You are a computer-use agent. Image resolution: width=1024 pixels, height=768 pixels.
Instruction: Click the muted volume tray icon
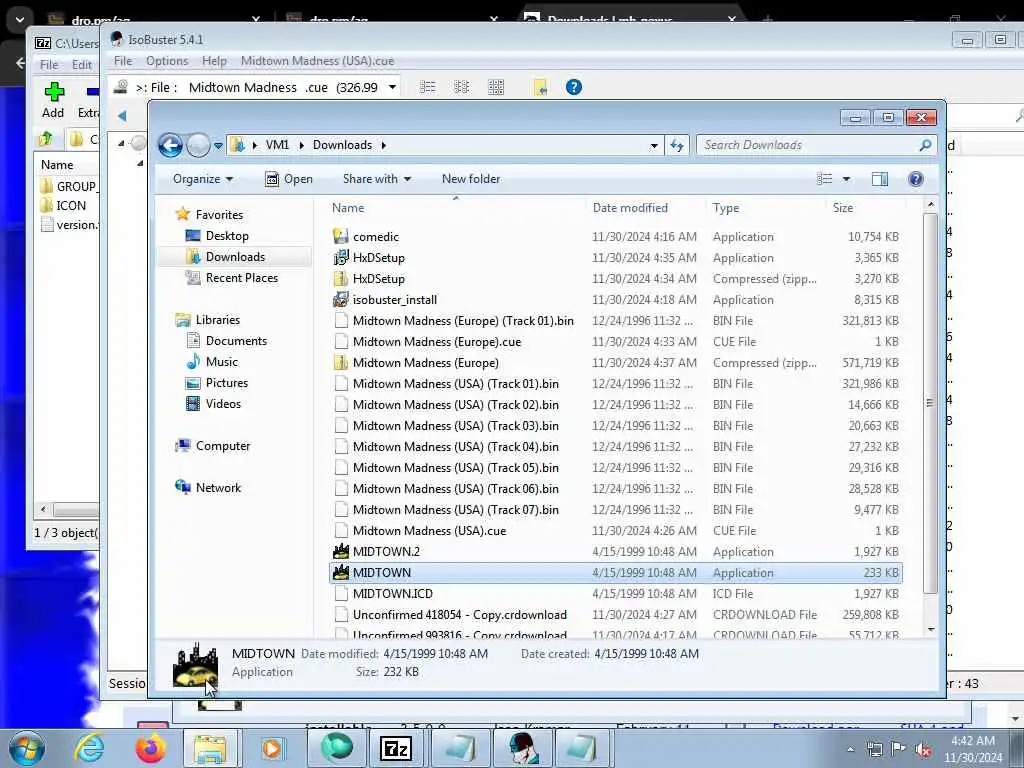pos(923,750)
